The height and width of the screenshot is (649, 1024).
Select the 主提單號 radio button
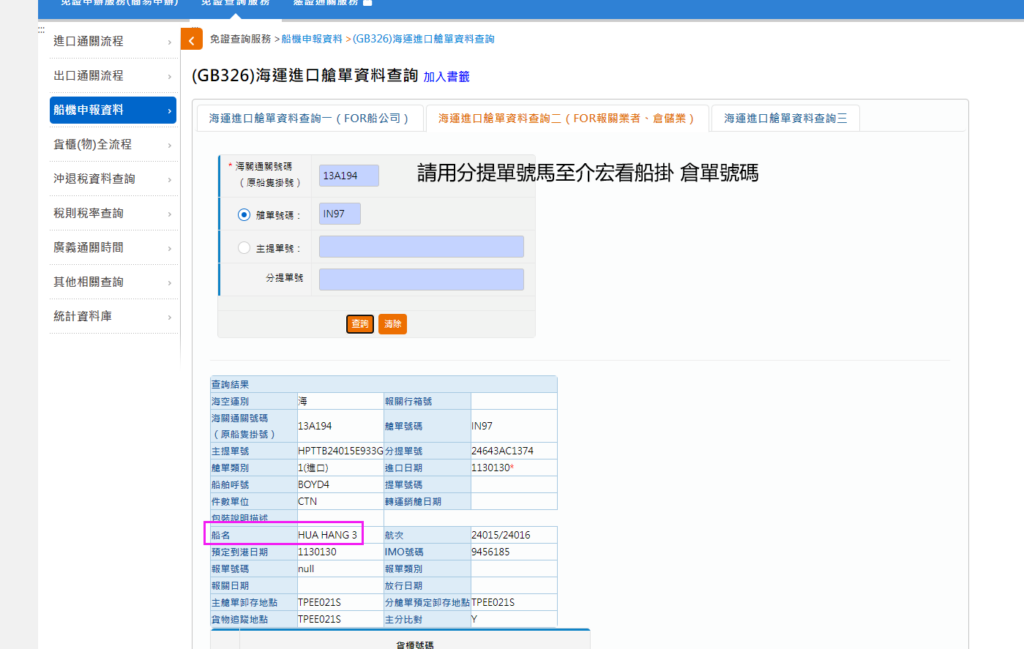pos(244,248)
